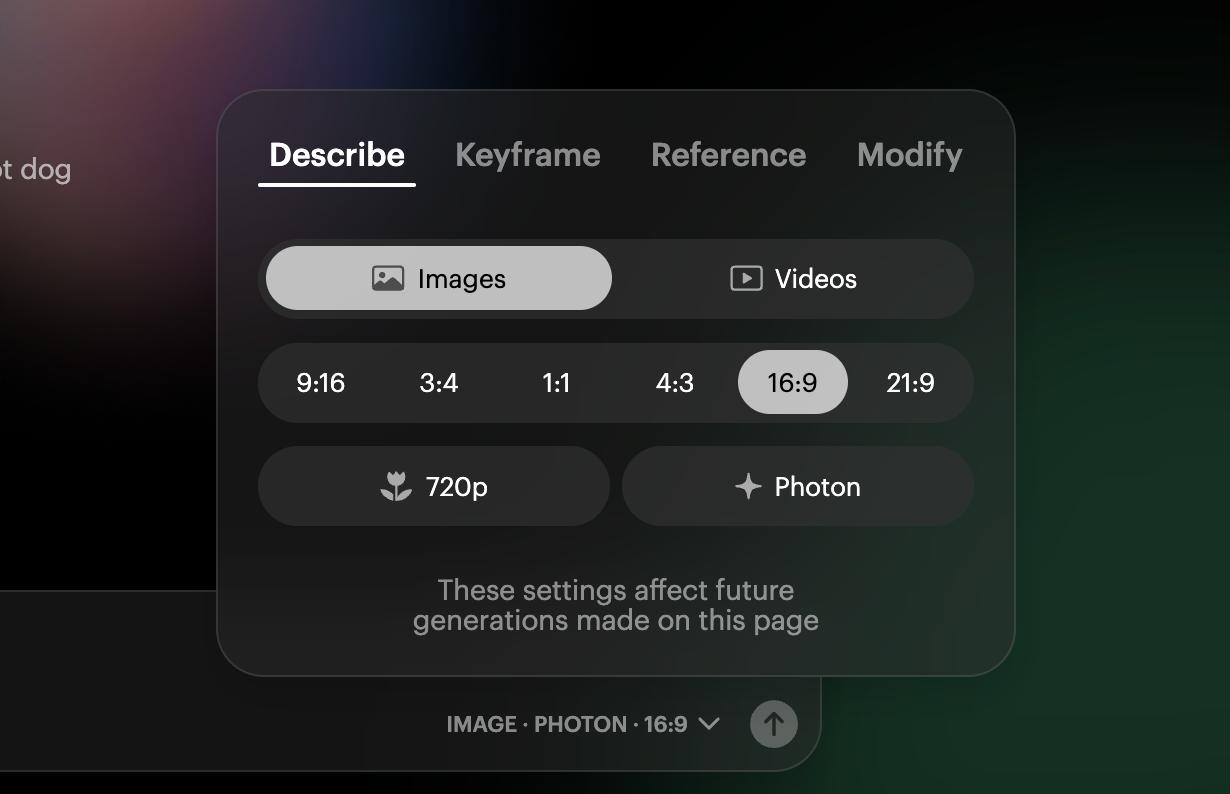Screen dimensions: 1230x794
Task: Go to the Modify tab
Action: click(910, 155)
